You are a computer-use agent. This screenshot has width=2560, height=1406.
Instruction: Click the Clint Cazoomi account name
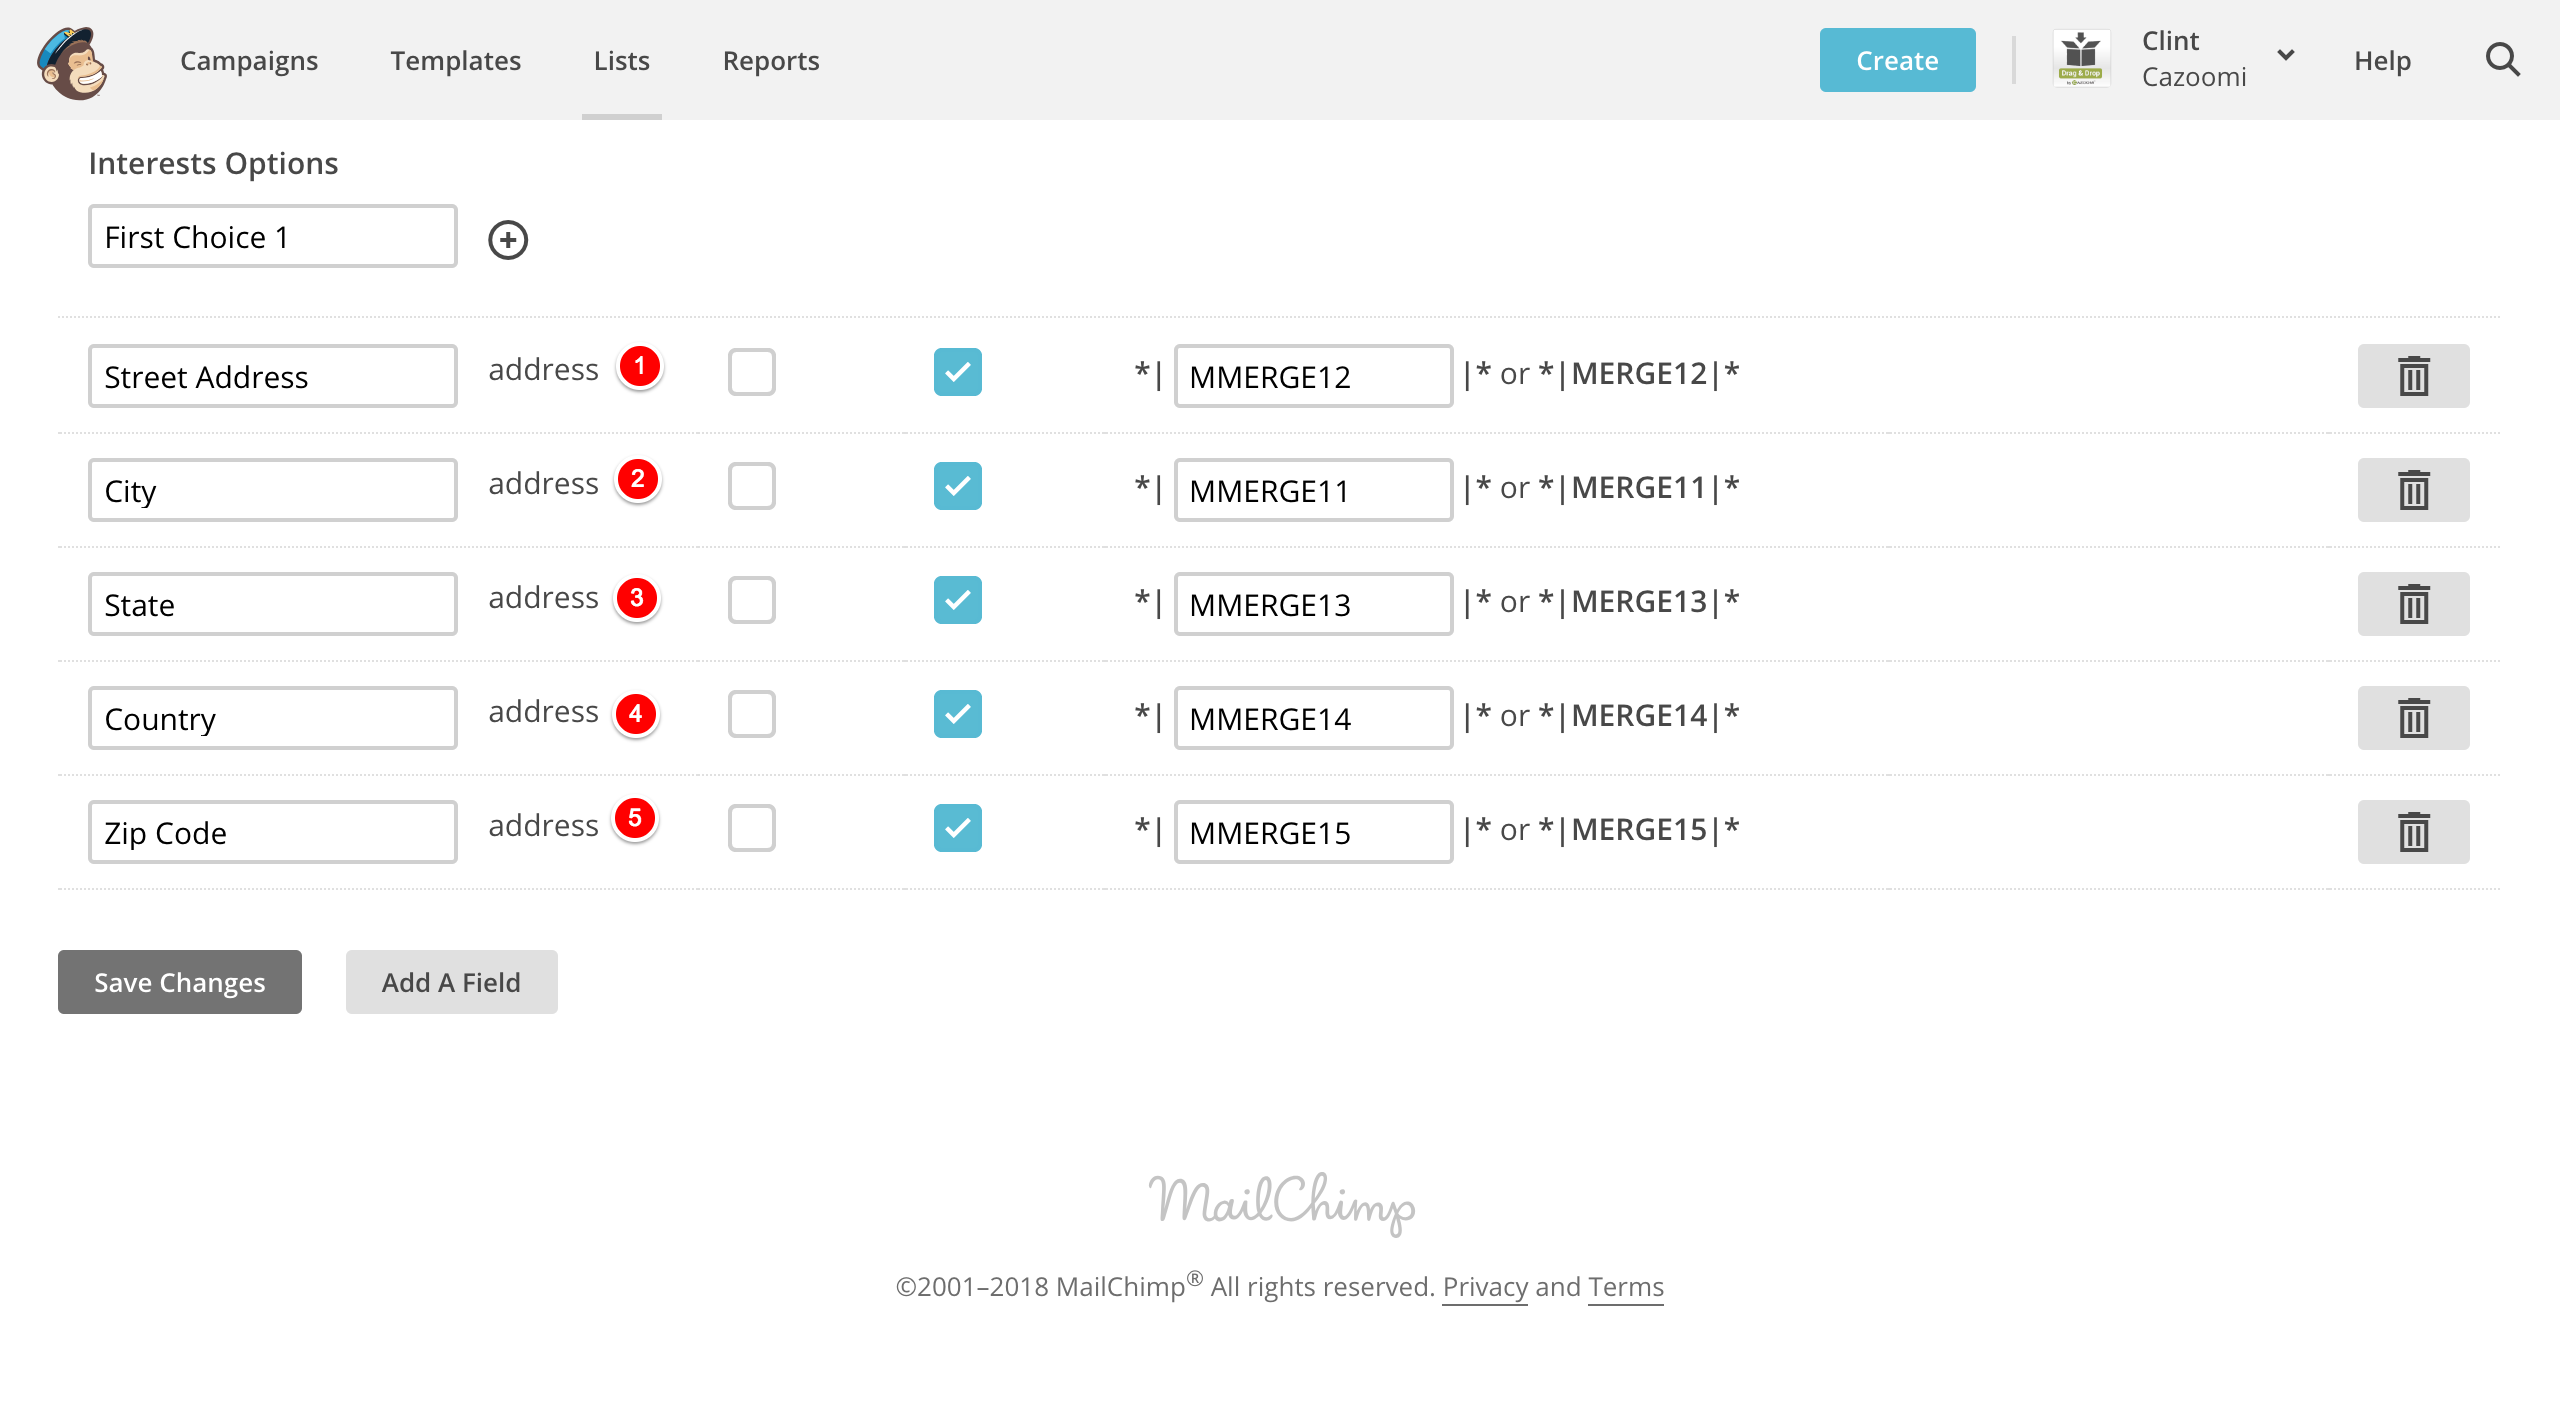point(2193,59)
